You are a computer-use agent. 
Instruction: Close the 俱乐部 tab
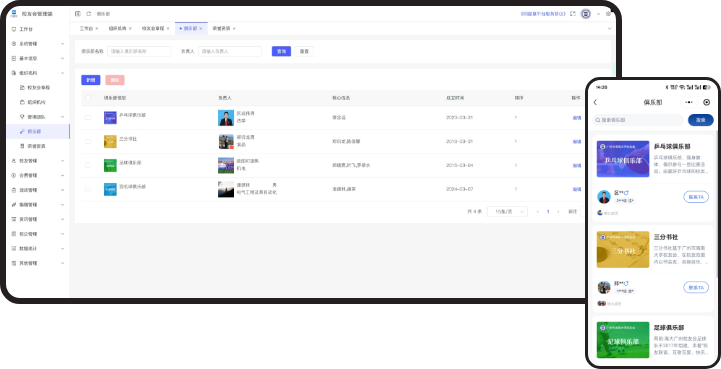click(200, 29)
